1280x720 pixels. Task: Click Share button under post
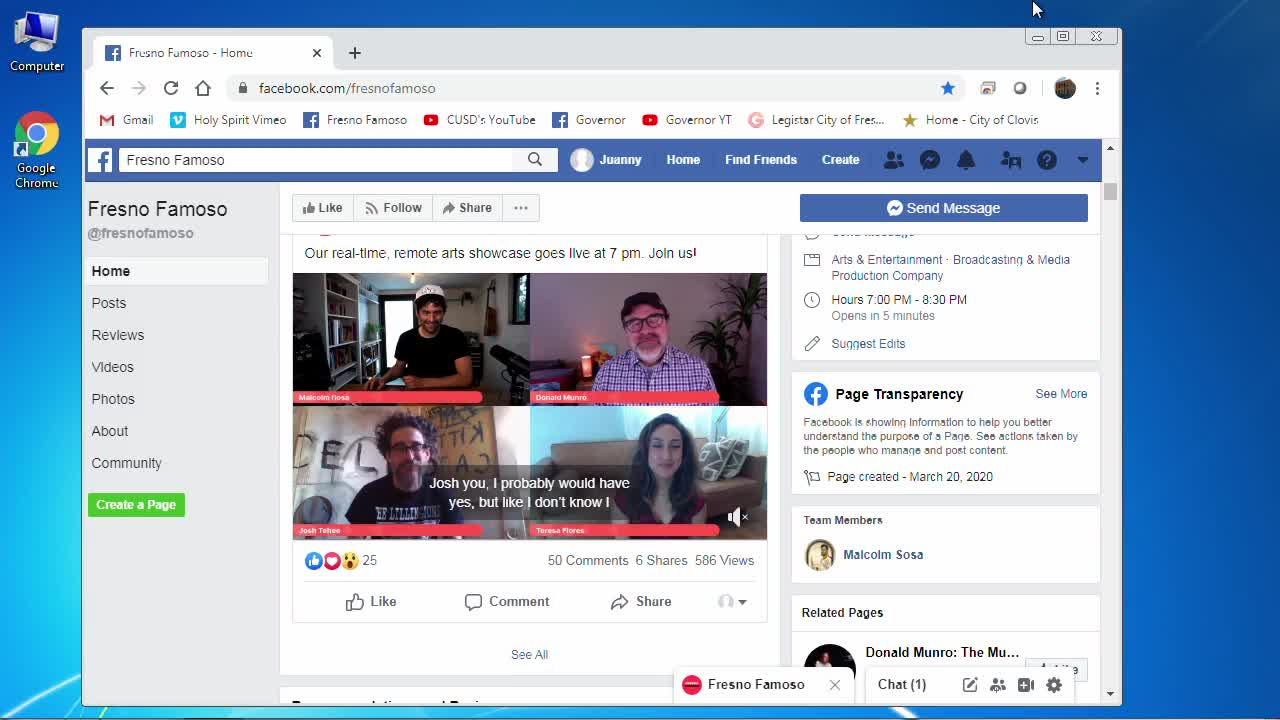point(641,602)
